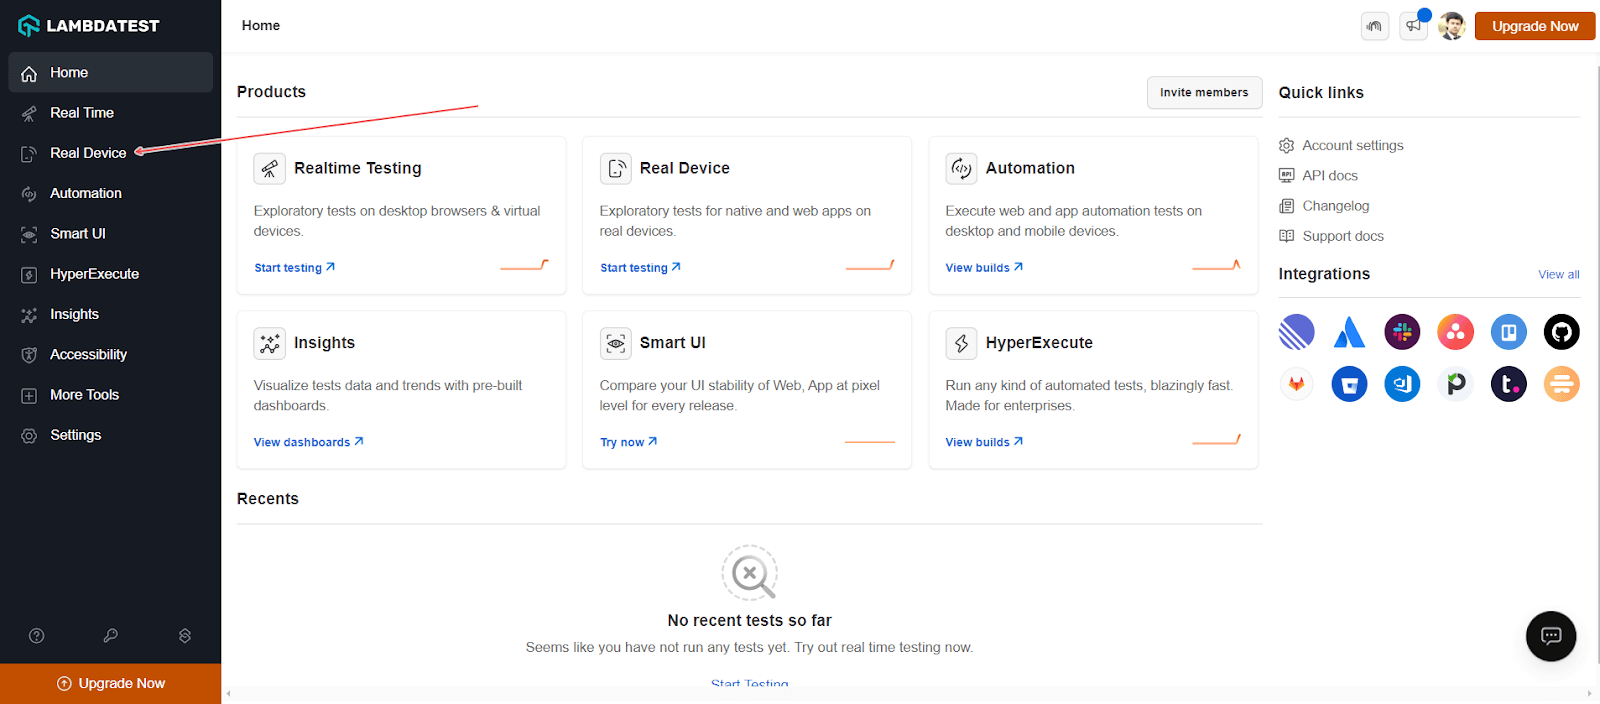Click the View dashboards link
This screenshot has width=1600, height=704.
pyautogui.click(x=309, y=442)
